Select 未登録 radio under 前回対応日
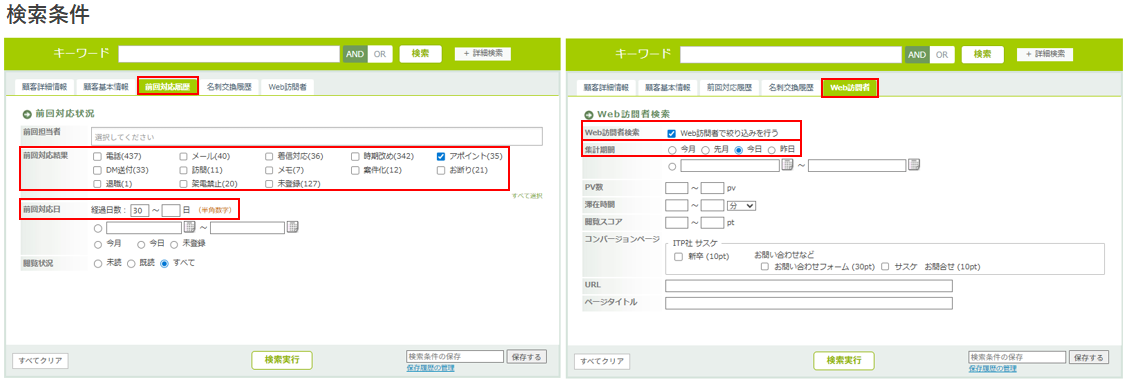1125x381 pixels. (174, 244)
